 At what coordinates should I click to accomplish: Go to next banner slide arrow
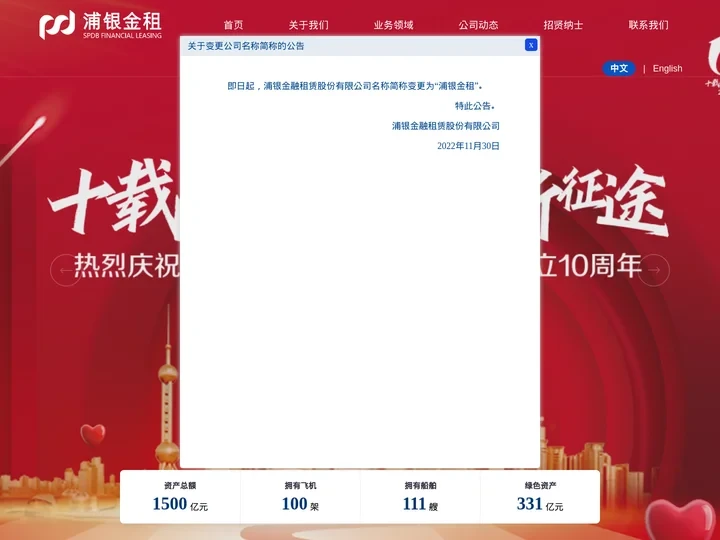[654, 270]
